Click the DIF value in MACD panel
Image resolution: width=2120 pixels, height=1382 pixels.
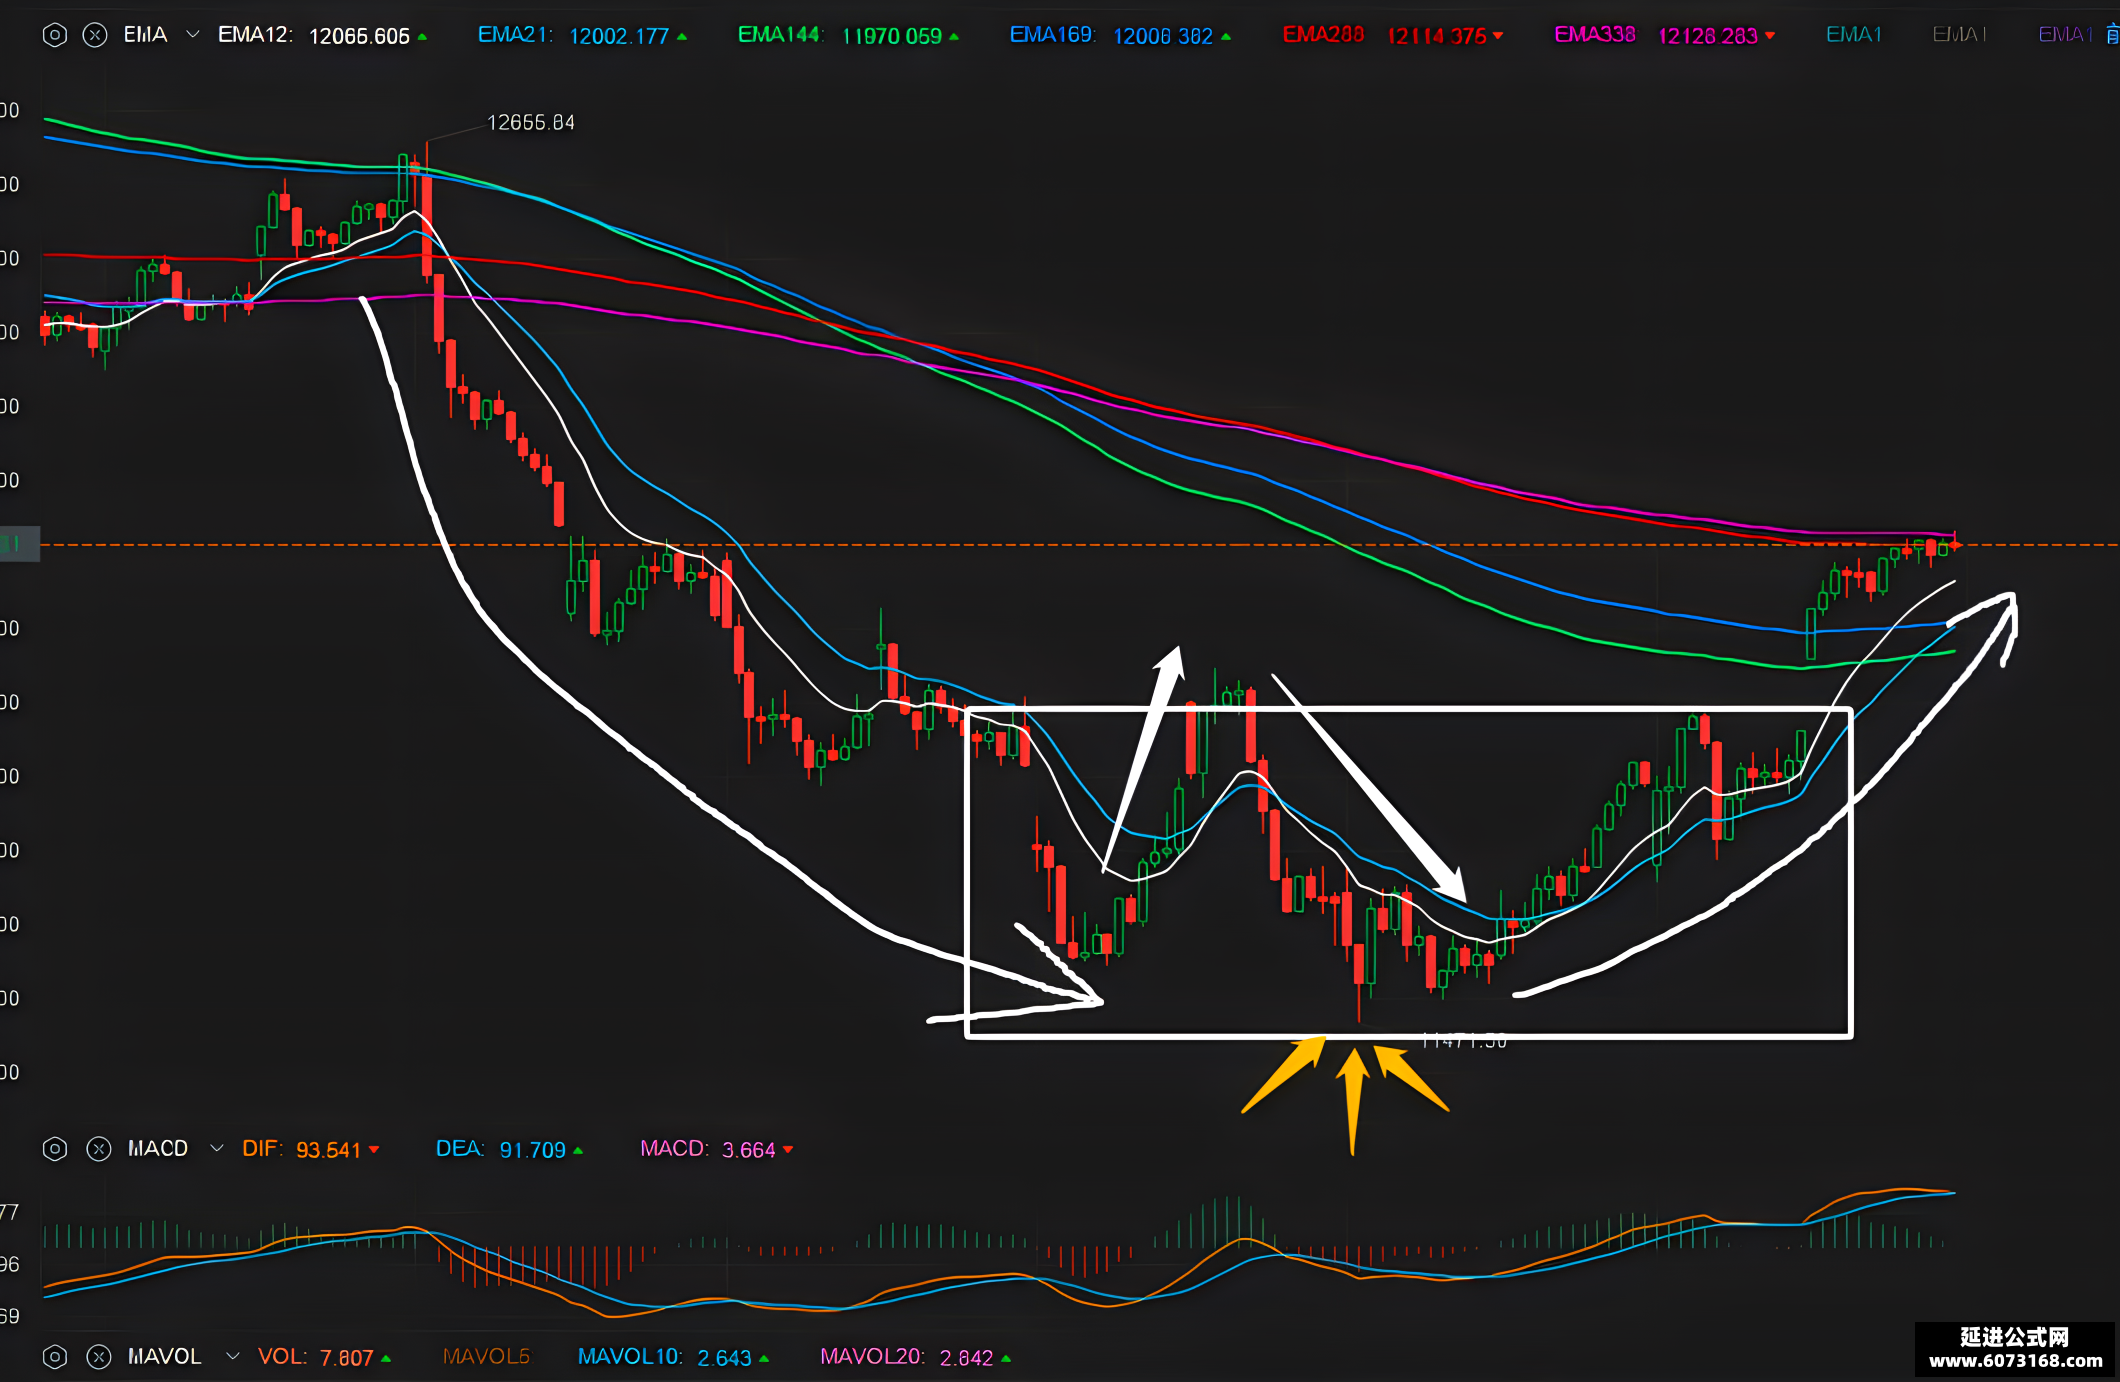tap(328, 1150)
